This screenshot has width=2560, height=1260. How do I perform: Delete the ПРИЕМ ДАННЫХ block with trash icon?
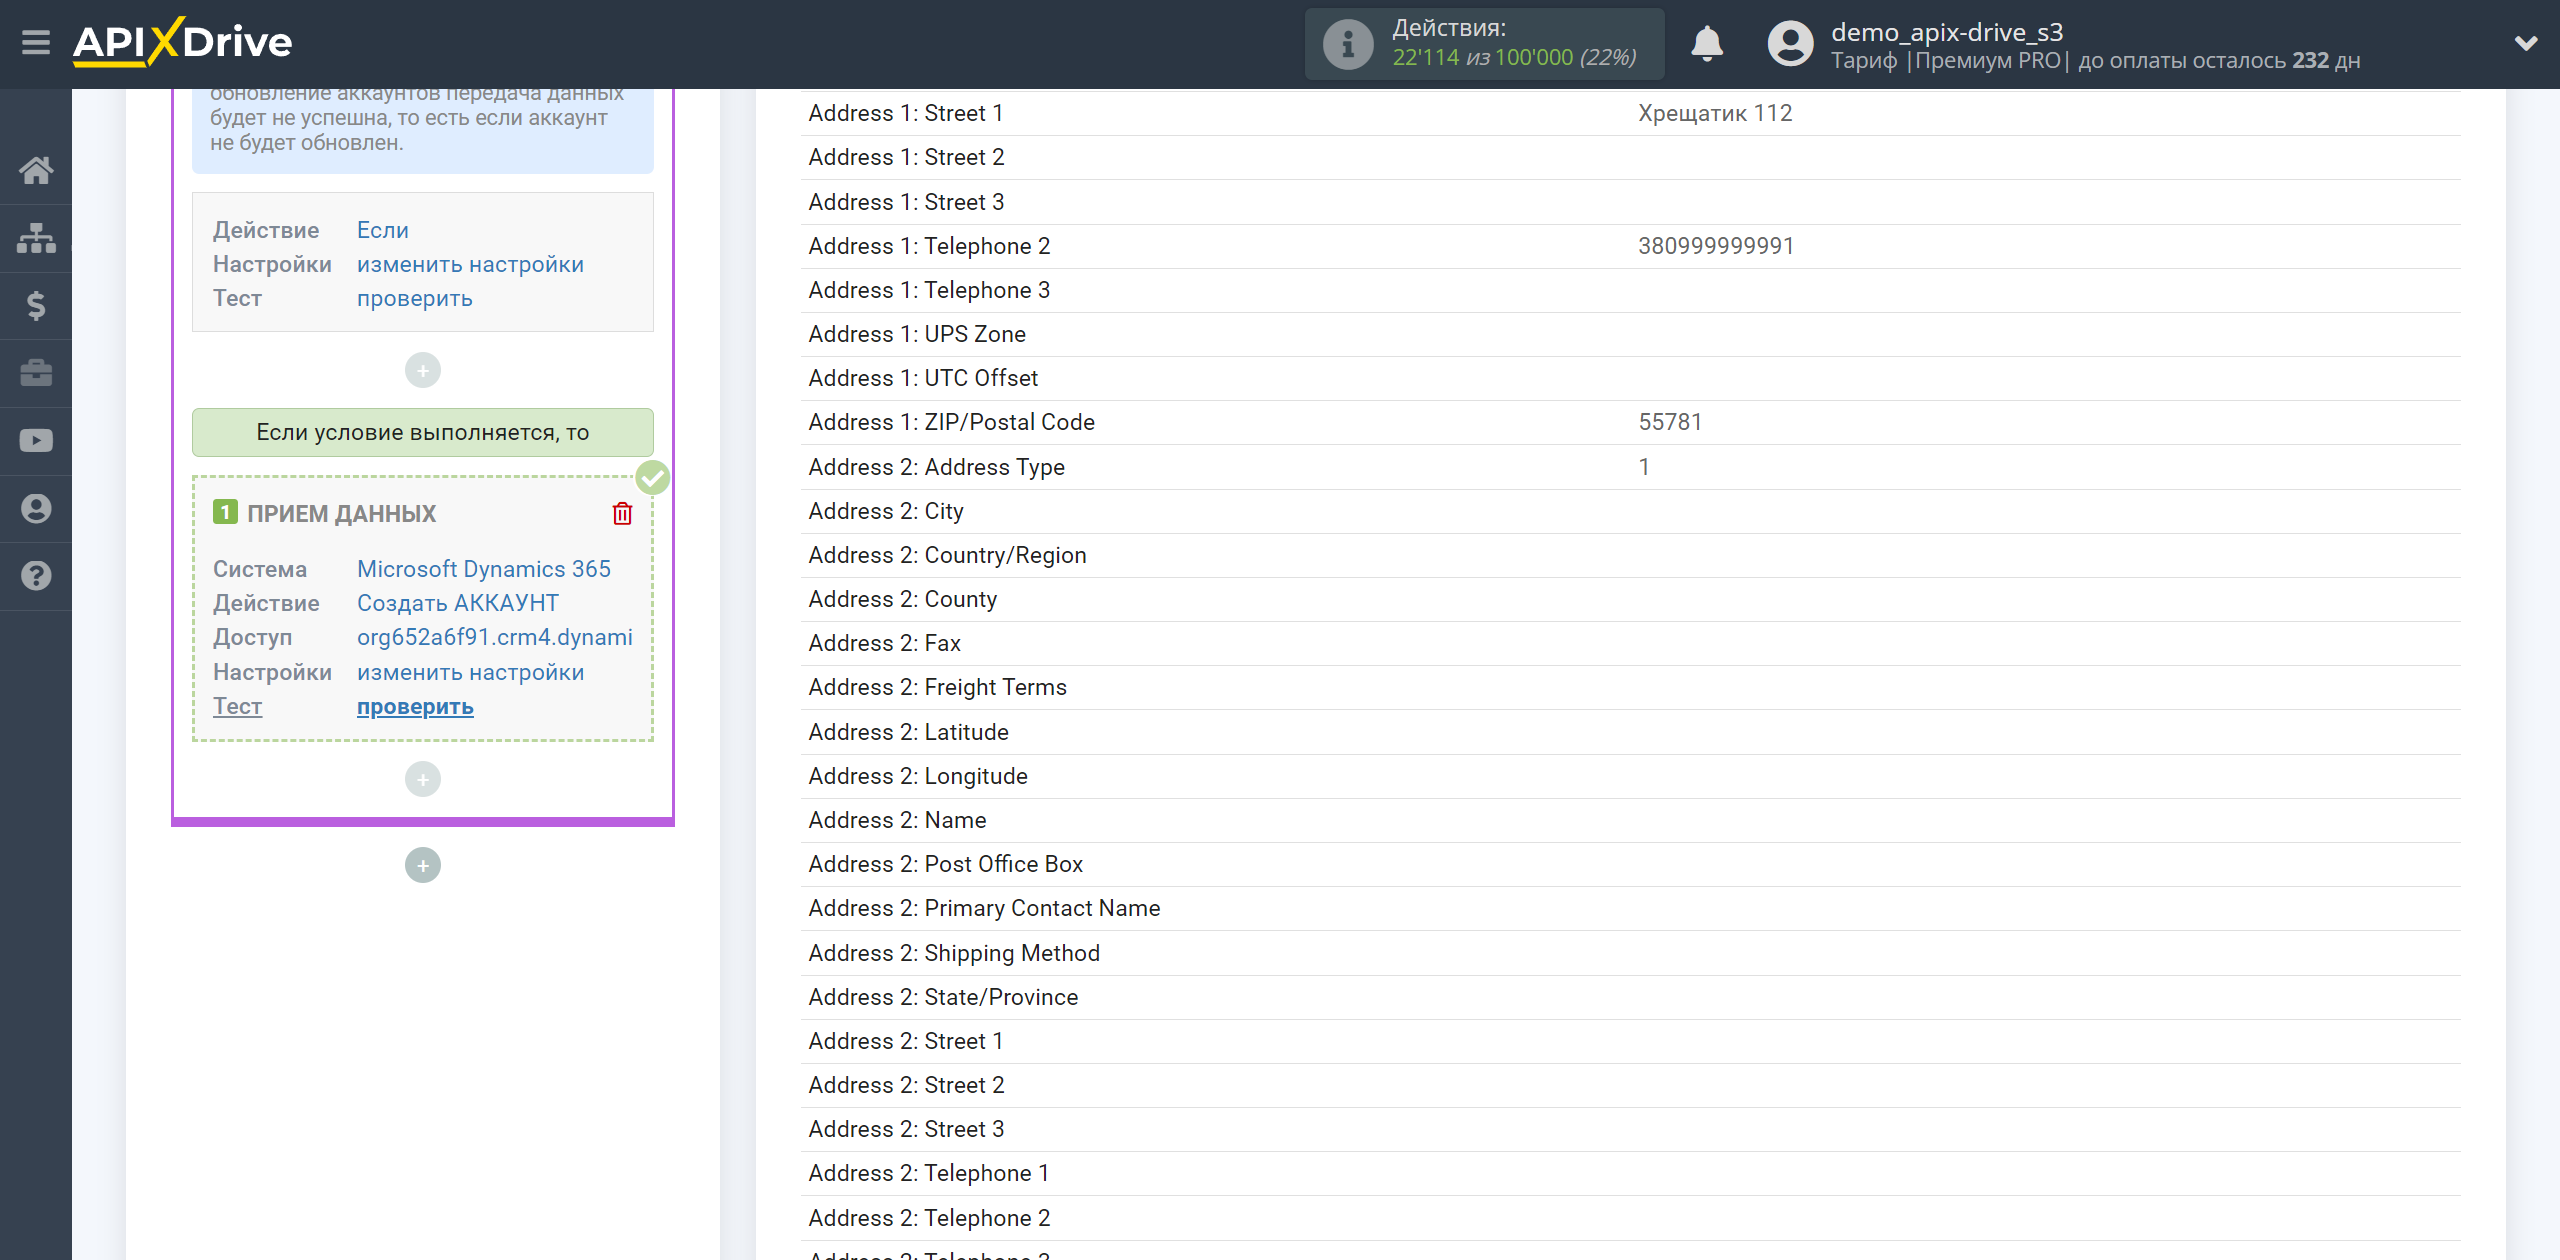[622, 513]
